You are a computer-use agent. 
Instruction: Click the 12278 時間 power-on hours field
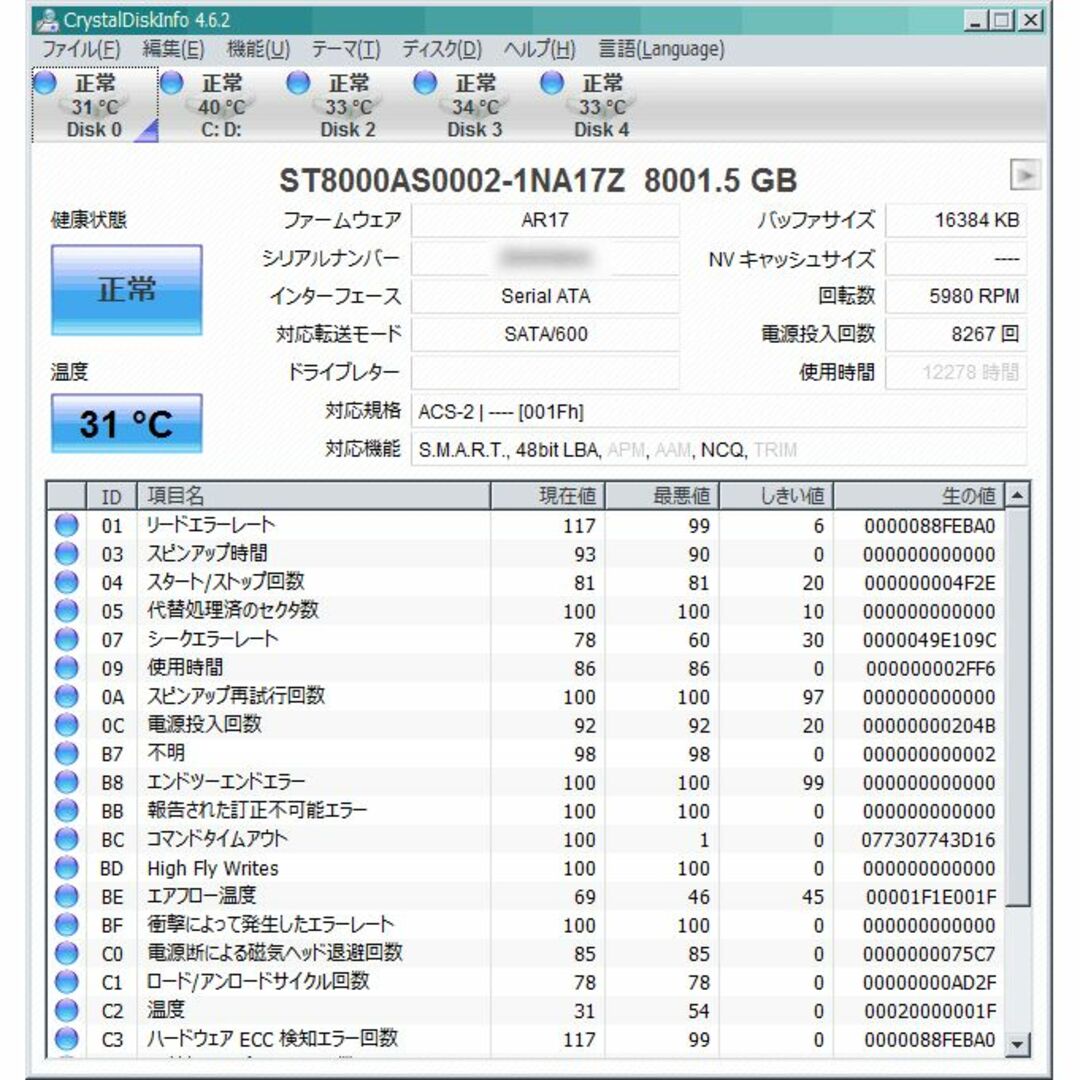point(956,373)
